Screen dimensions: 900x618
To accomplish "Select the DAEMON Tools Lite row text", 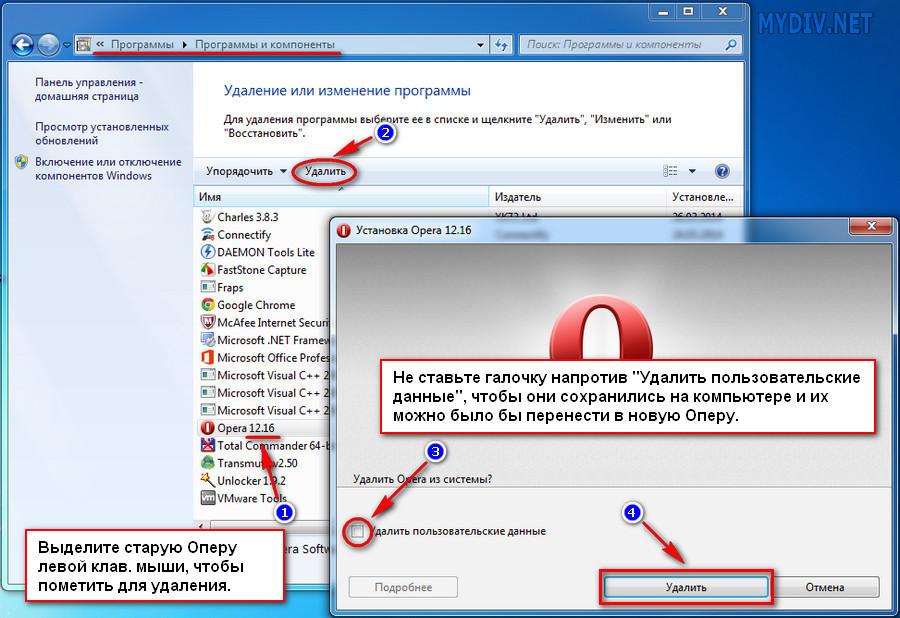I will click(x=266, y=252).
